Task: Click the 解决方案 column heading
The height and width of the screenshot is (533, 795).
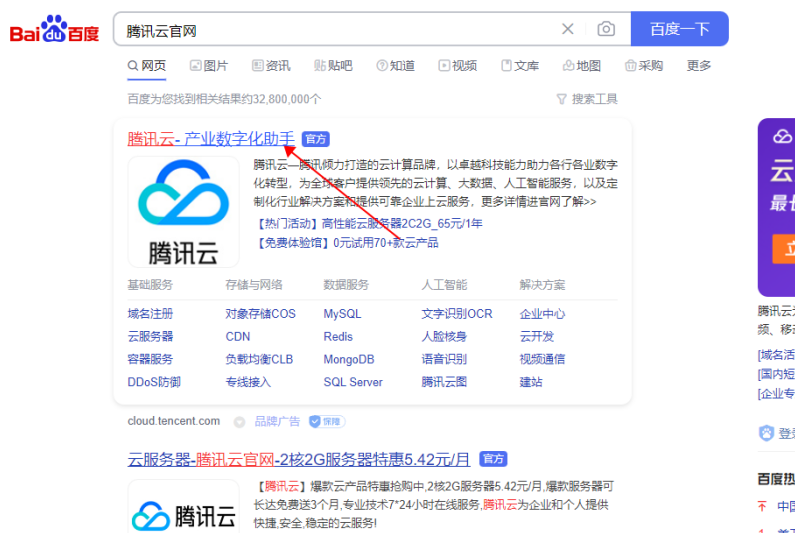Action: [543, 285]
